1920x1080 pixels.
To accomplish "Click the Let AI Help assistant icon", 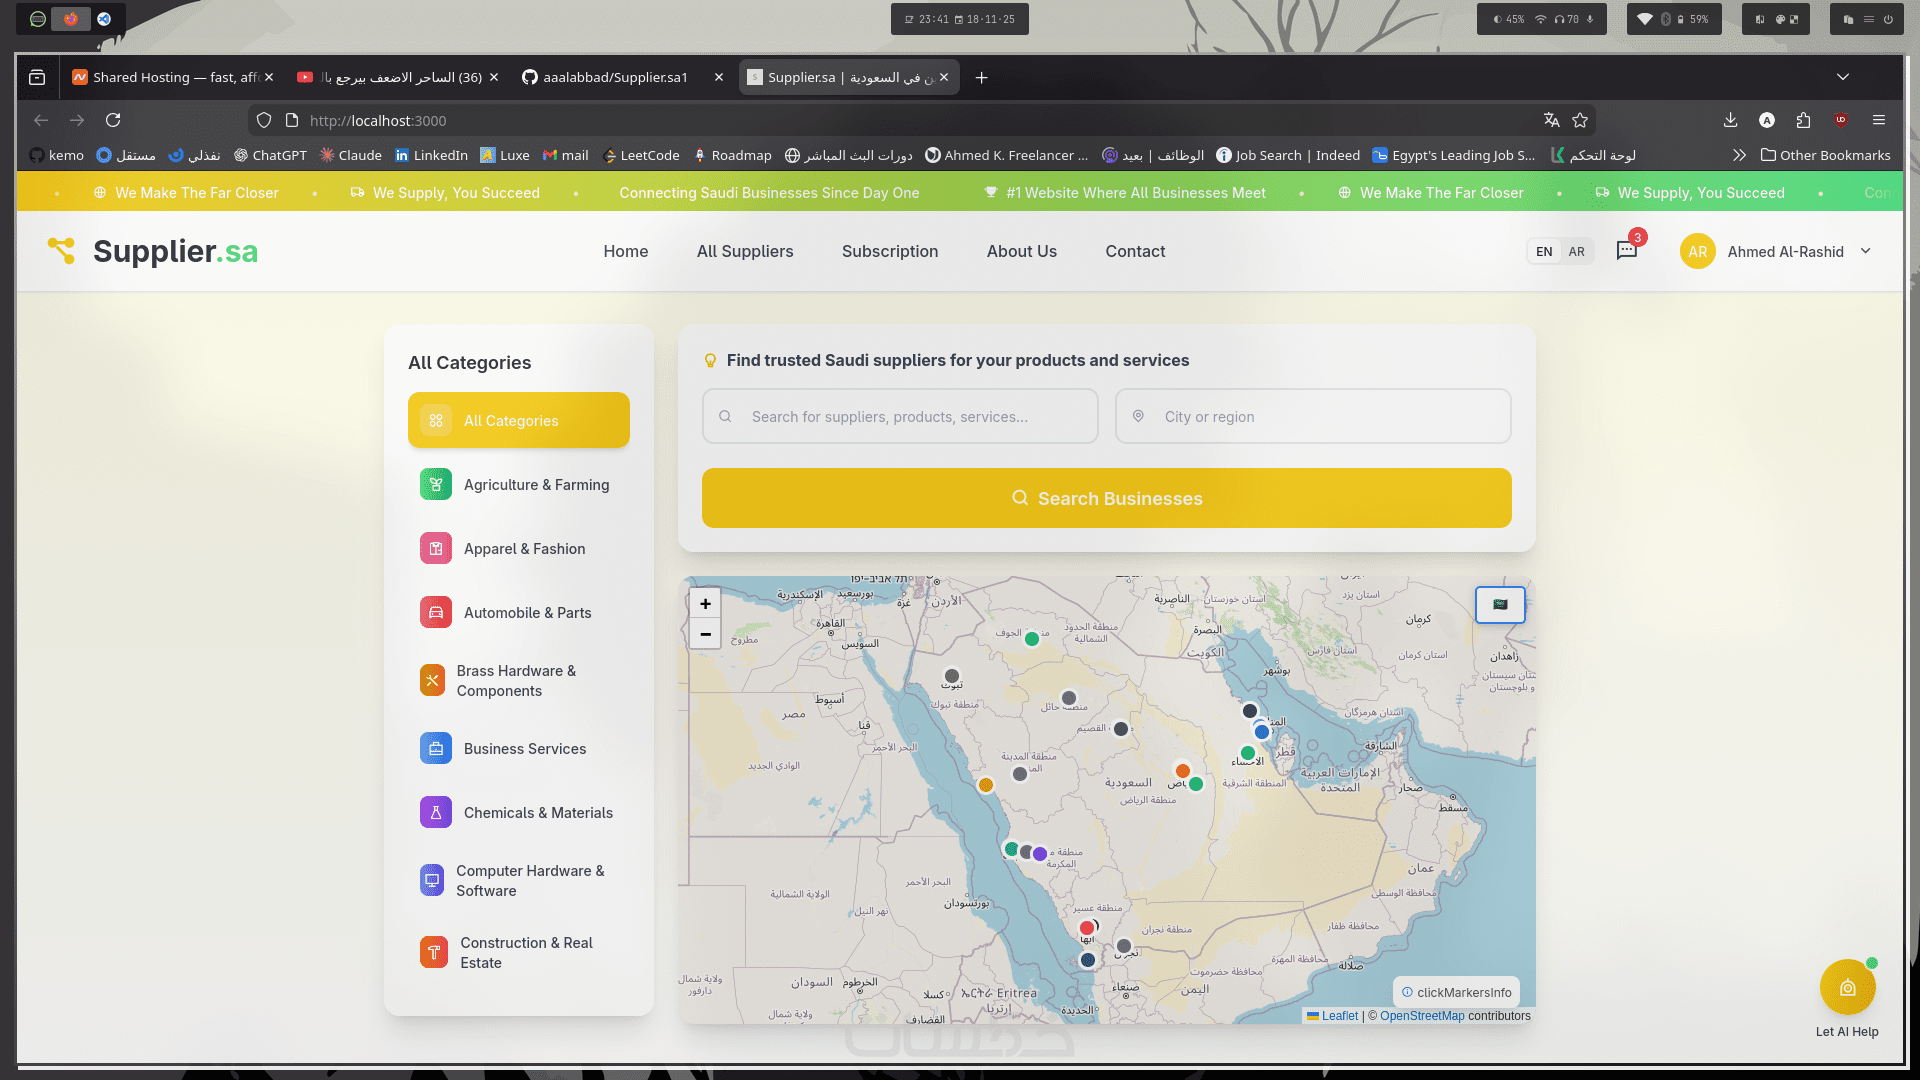I will point(1847,988).
